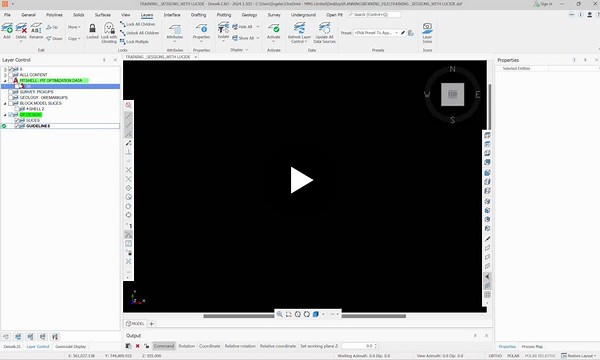Click the zoom magnifier icon in bottom viewport toolbar

click(x=280, y=314)
